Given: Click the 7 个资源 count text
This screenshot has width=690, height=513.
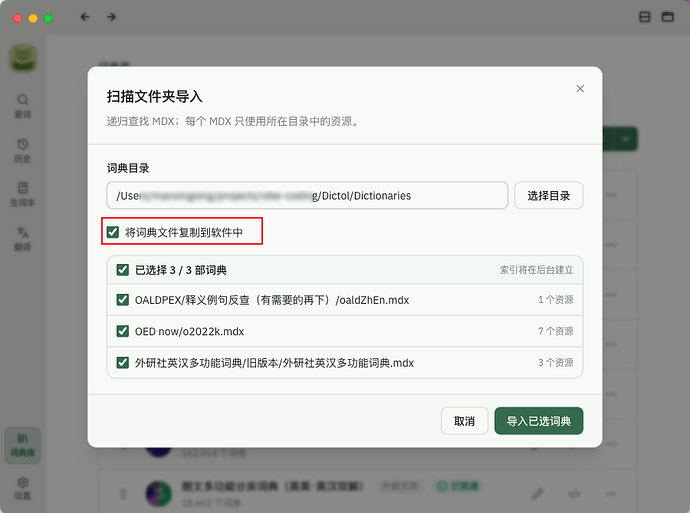Looking at the screenshot, I should point(555,331).
